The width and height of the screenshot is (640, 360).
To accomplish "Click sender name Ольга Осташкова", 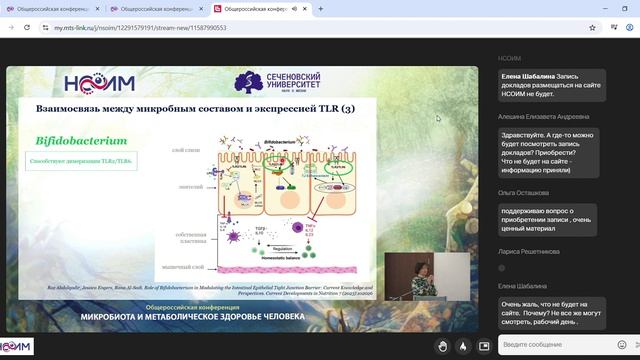I will click(523, 193).
